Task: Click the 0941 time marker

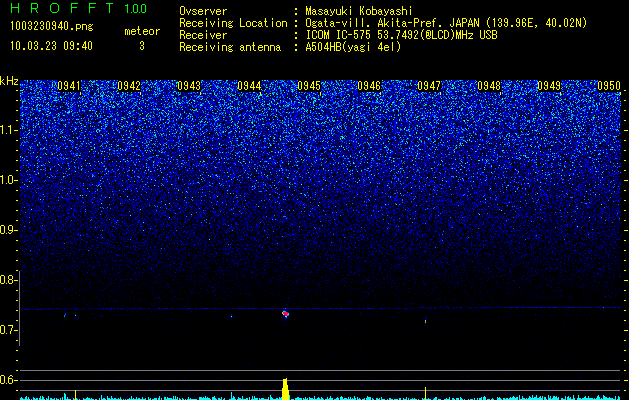Action: 69,86
